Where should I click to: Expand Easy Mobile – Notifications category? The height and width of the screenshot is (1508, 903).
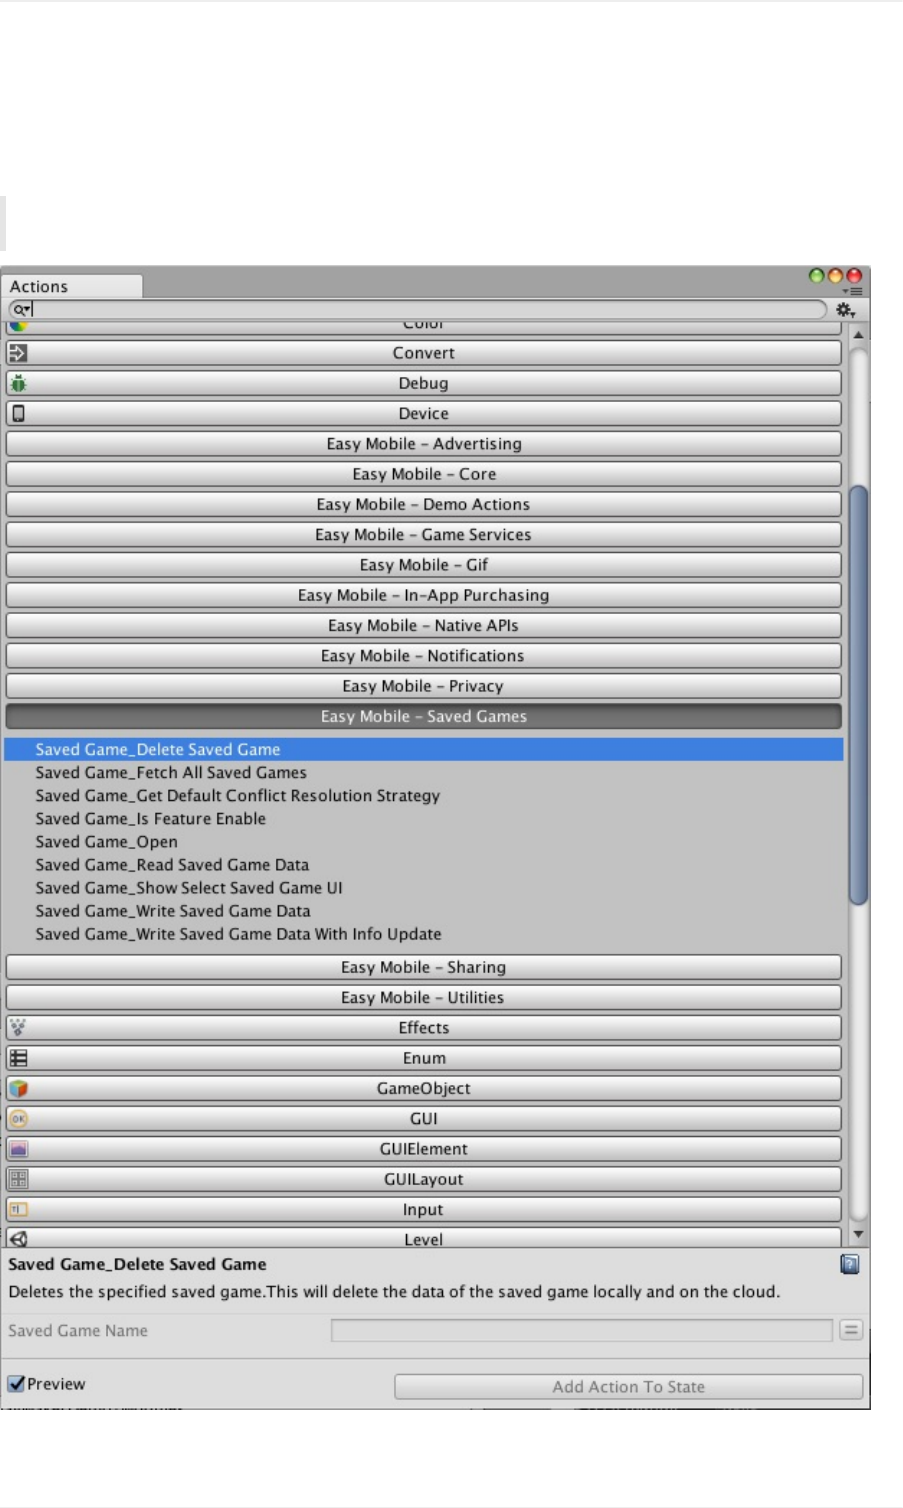[423, 656]
